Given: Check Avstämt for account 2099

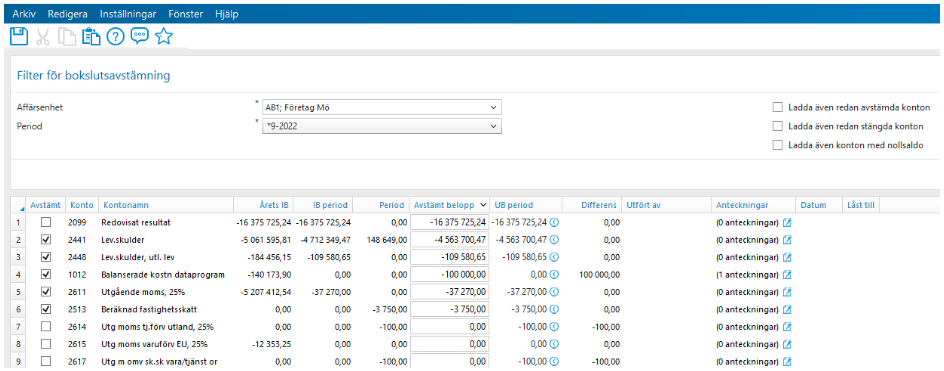Looking at the screenshot, I should coord(46,222).
